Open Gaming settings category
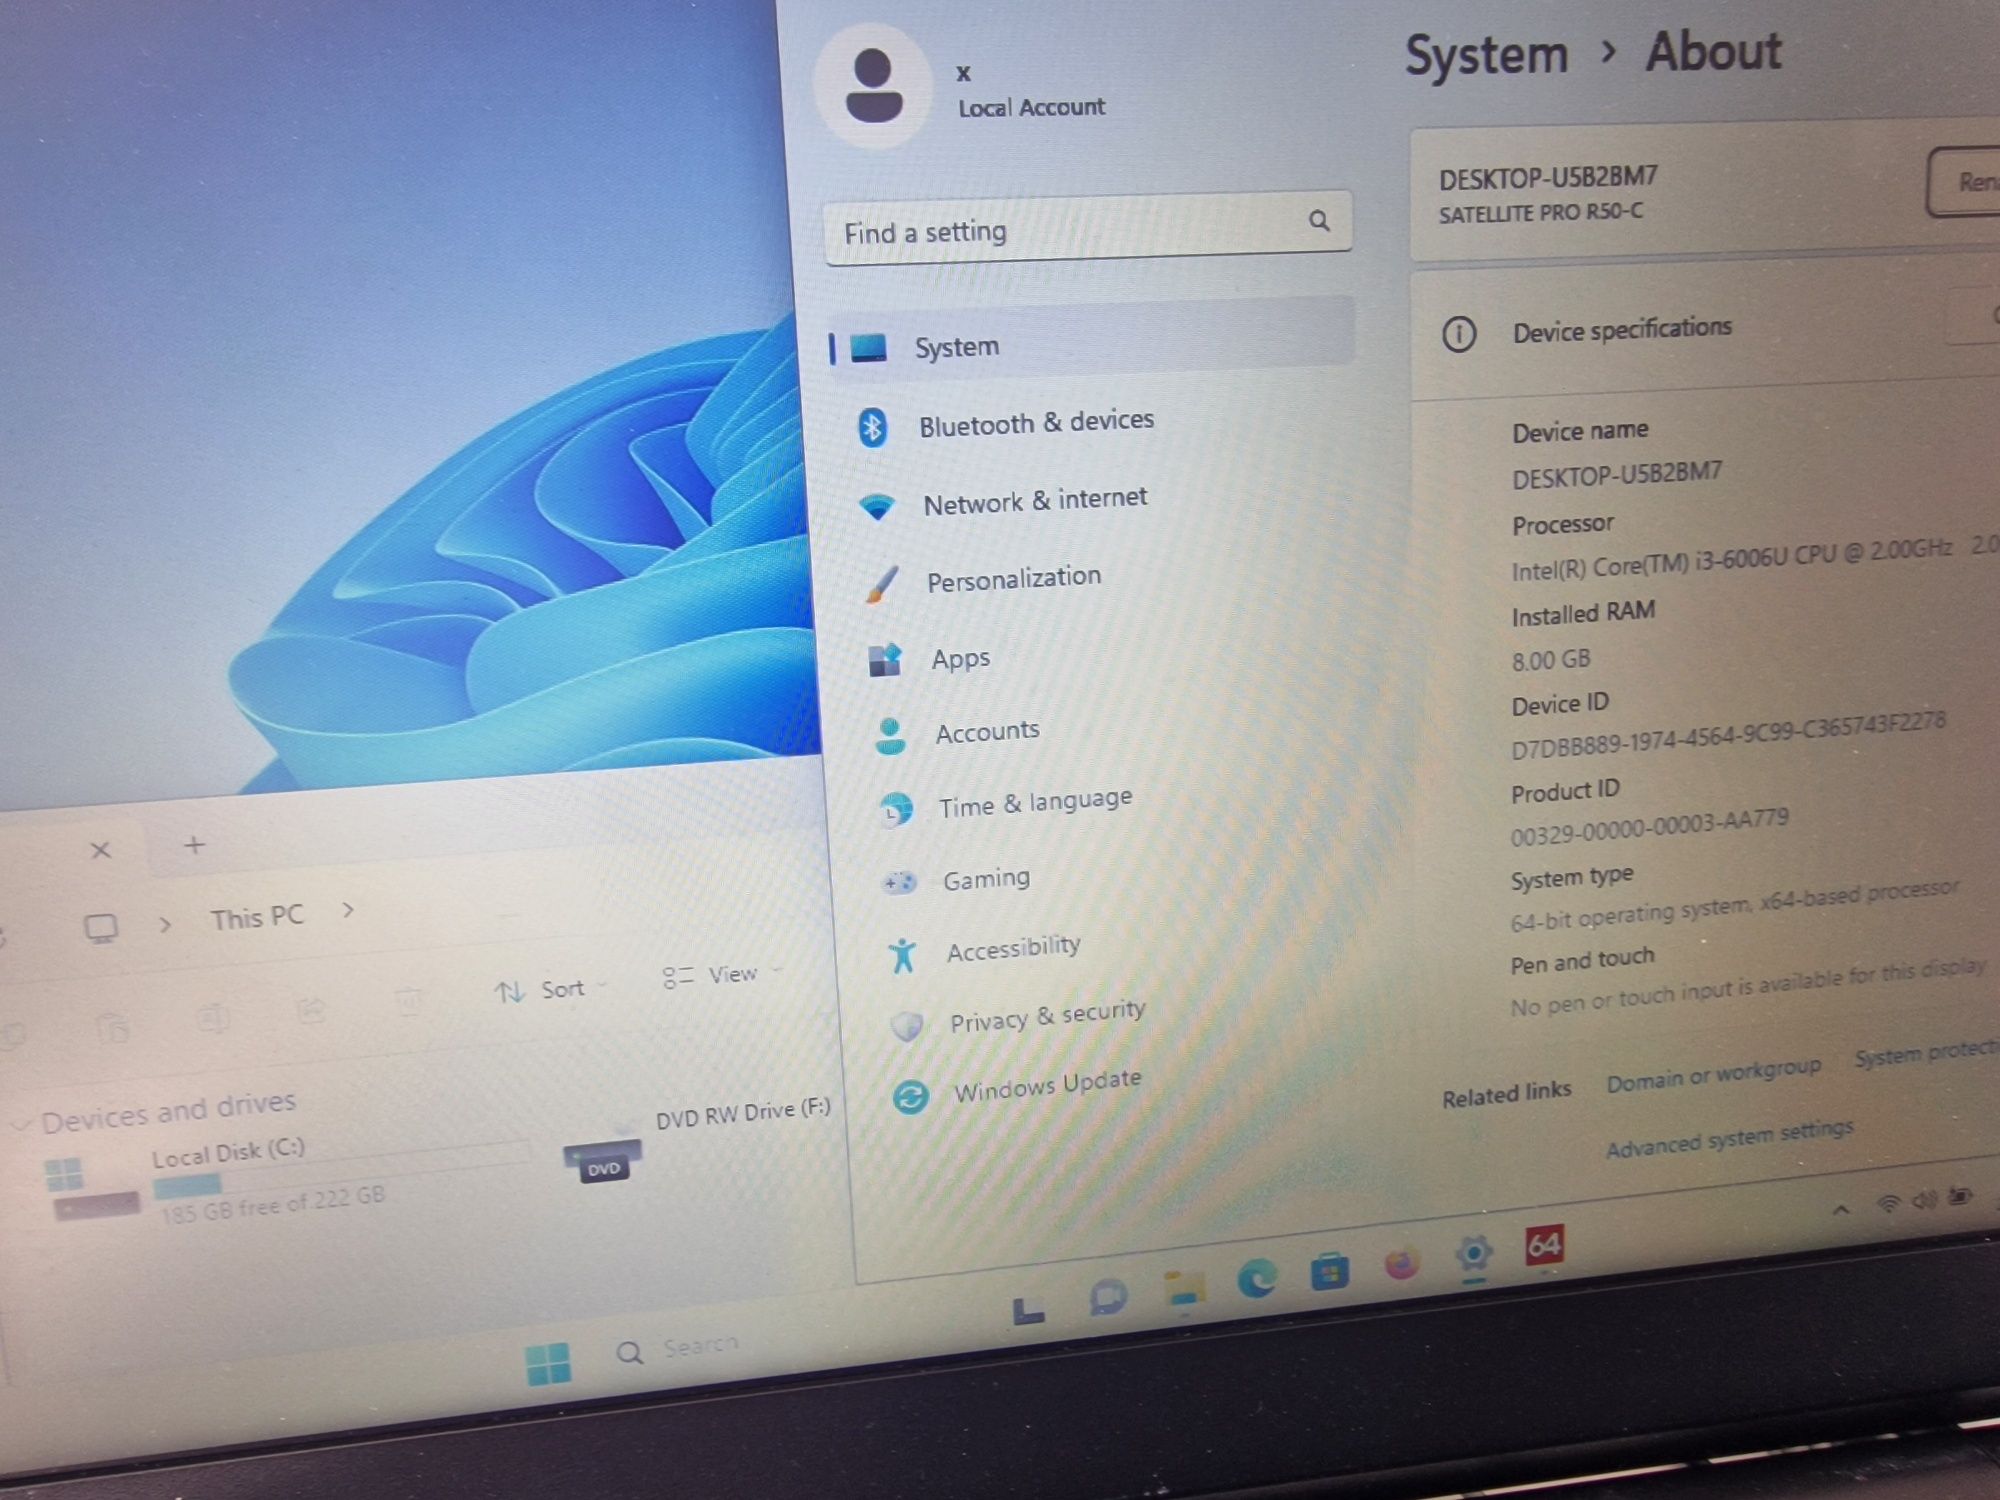 pos(984,878)
